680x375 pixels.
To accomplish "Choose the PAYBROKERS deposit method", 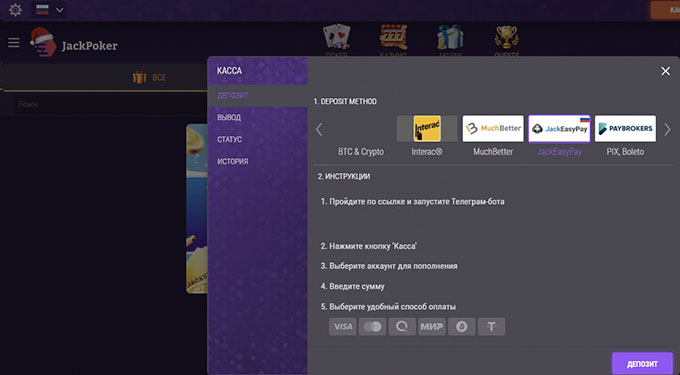I will tap(625, 128).
